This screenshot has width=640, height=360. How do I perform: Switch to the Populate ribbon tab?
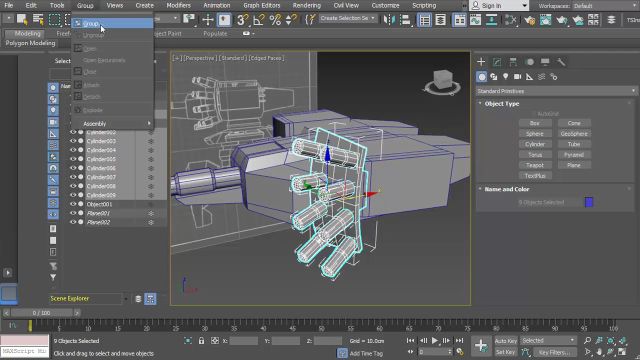(215, 33)
